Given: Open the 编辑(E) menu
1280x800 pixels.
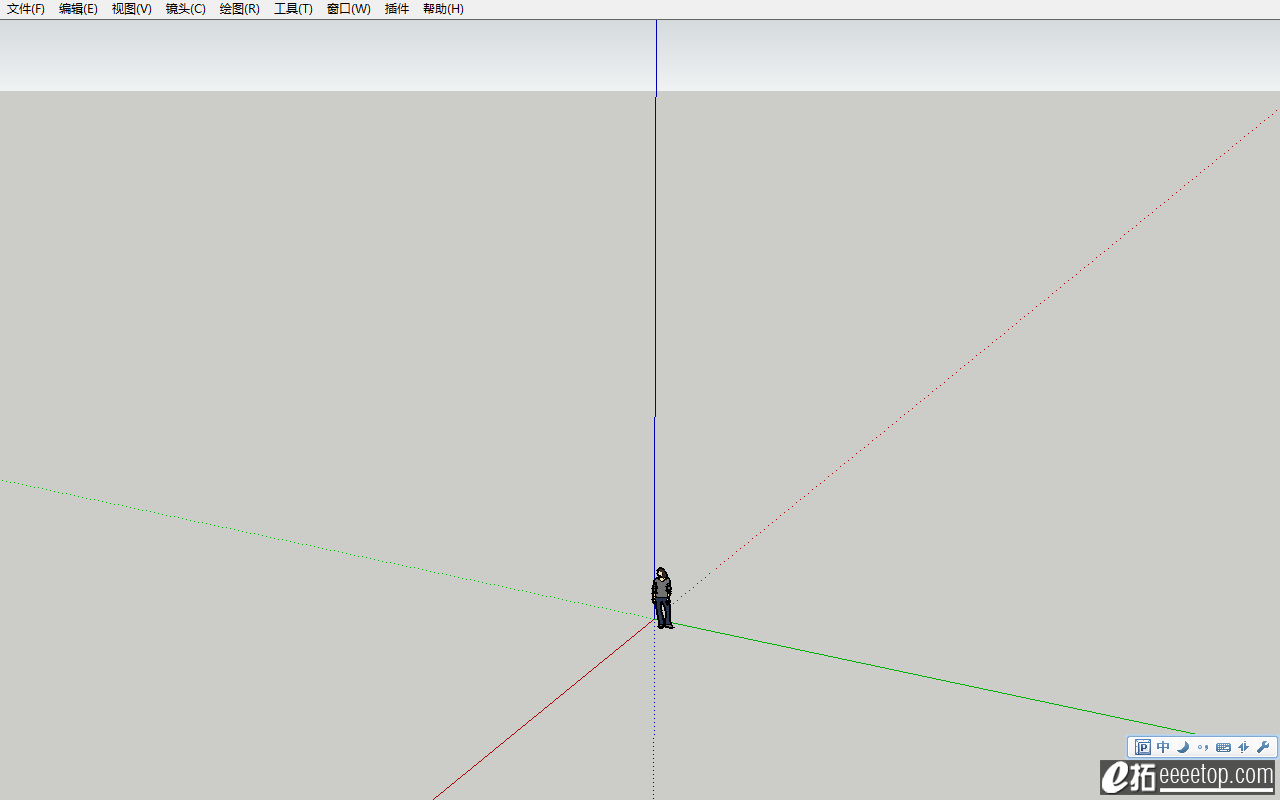Looking at the screenshot, I should pos(78,9).
